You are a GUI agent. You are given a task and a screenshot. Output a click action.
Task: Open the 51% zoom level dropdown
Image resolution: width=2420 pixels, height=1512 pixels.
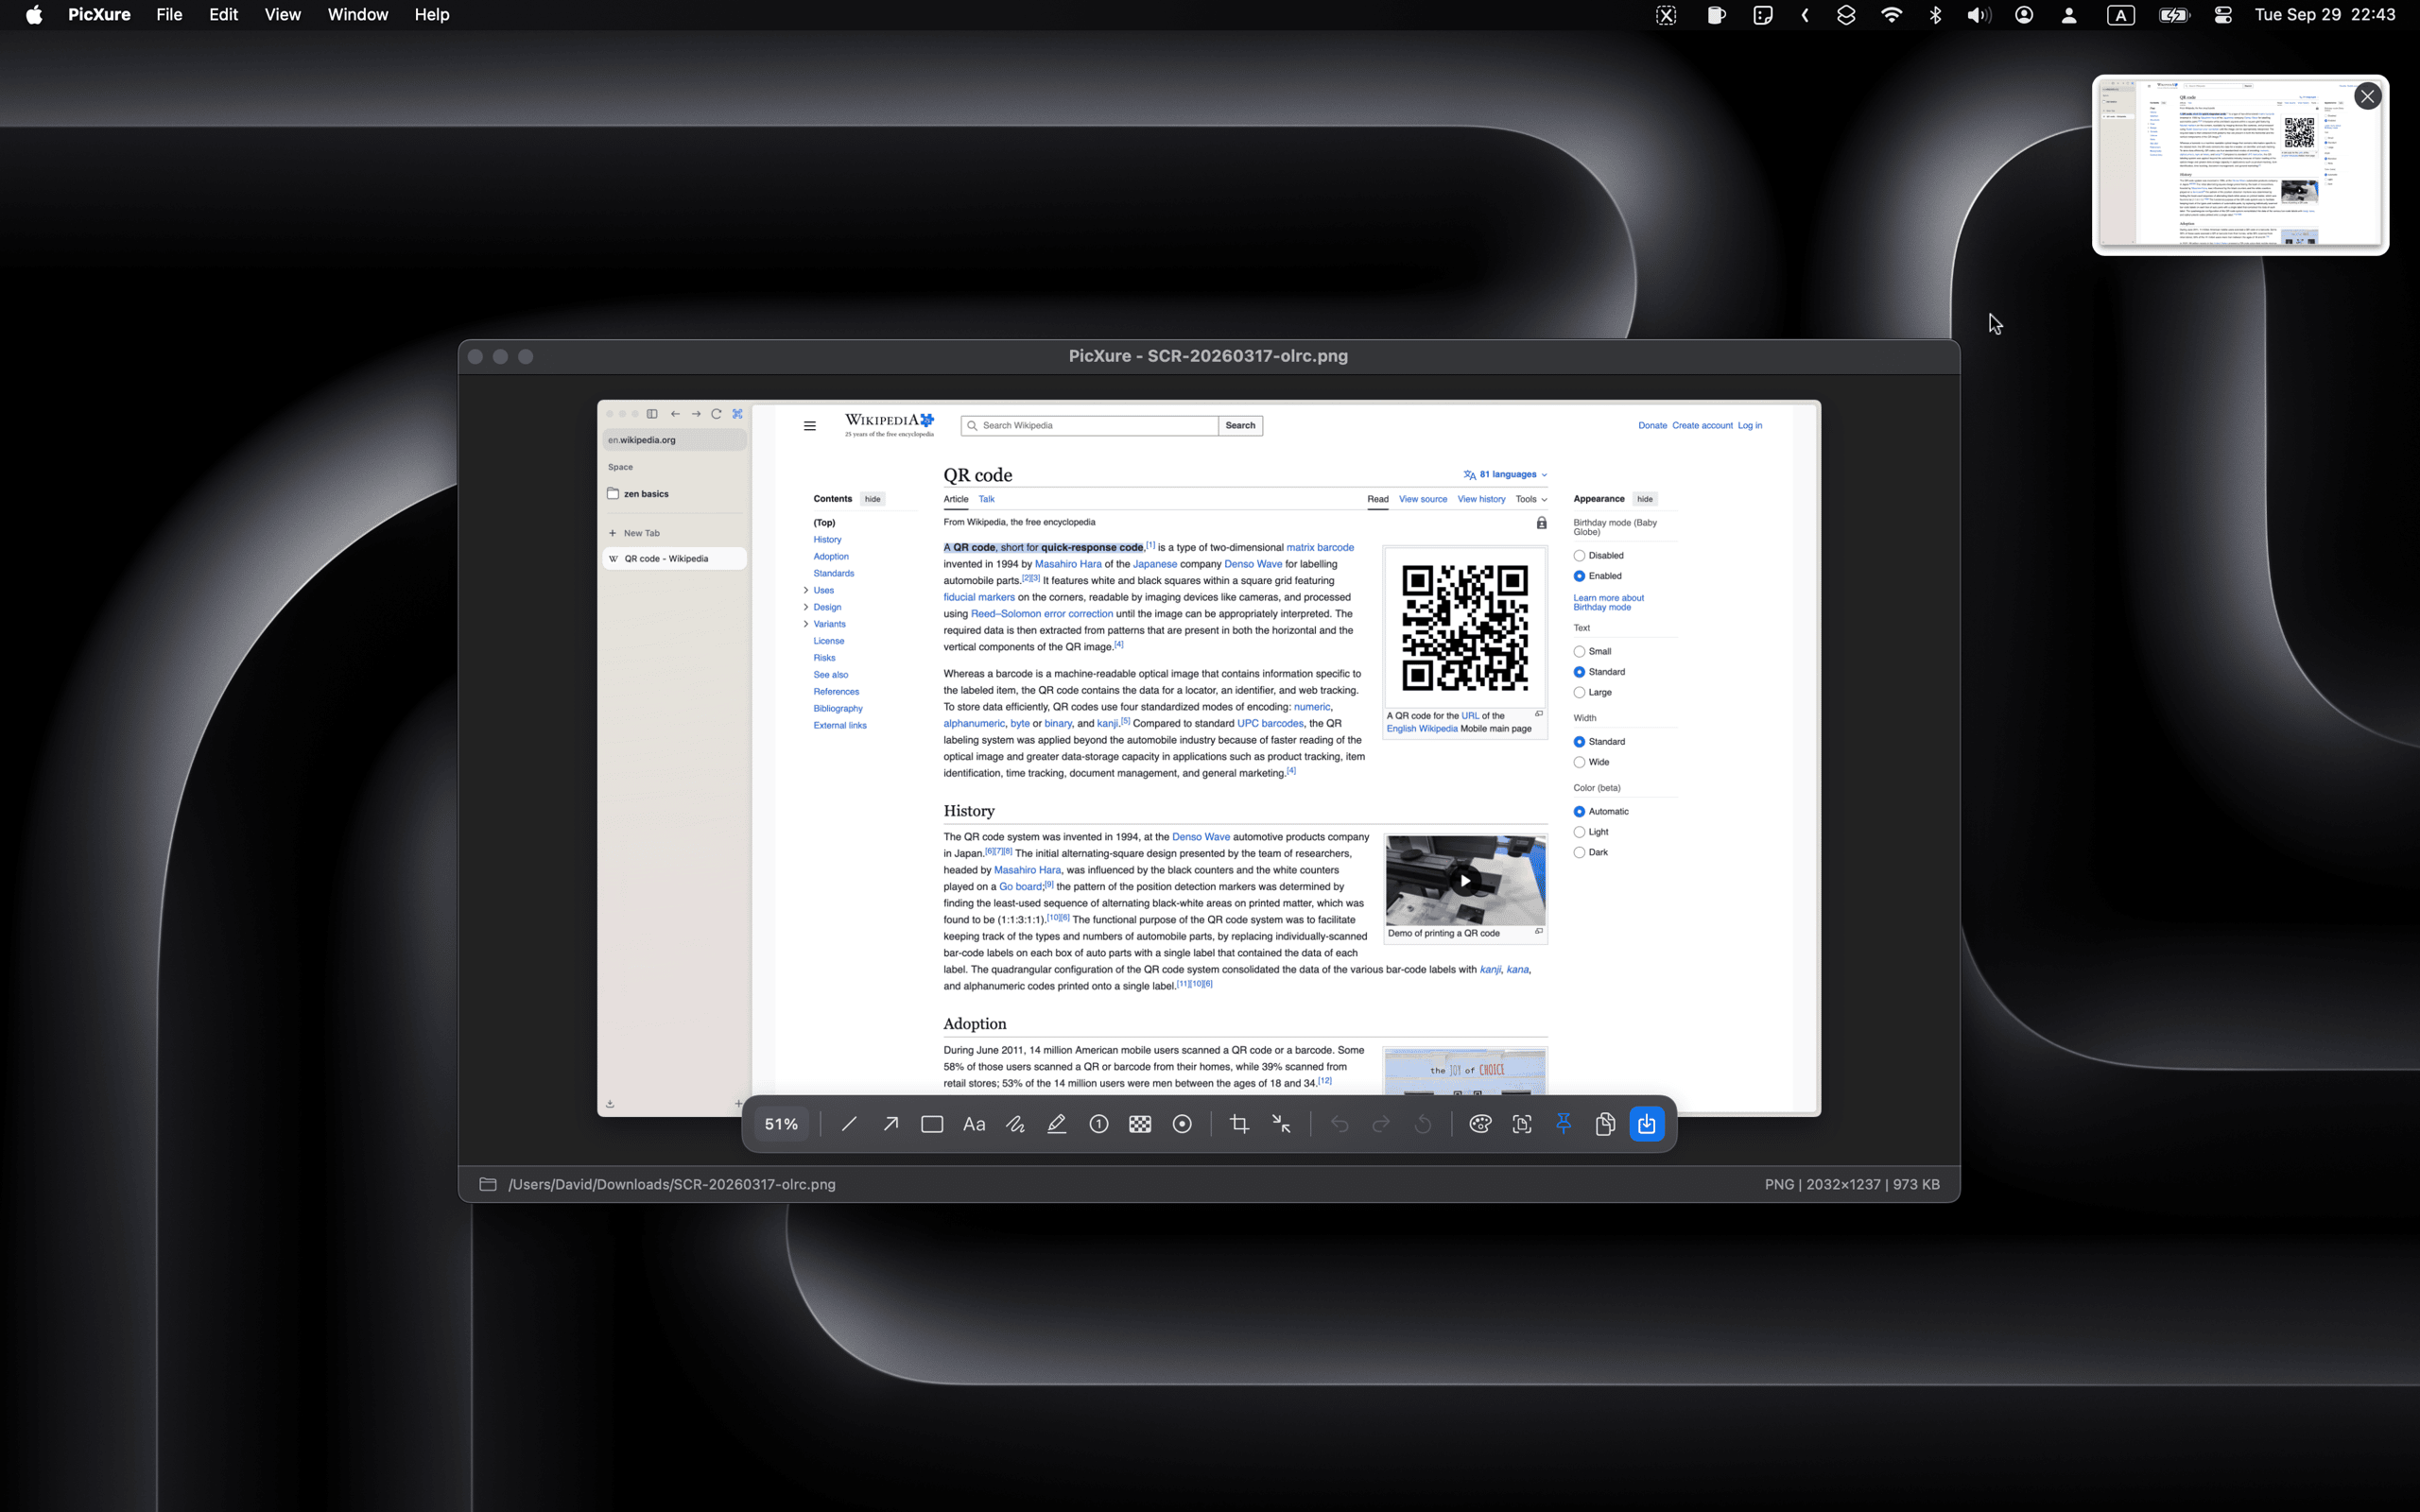(x=781, y=1124)
